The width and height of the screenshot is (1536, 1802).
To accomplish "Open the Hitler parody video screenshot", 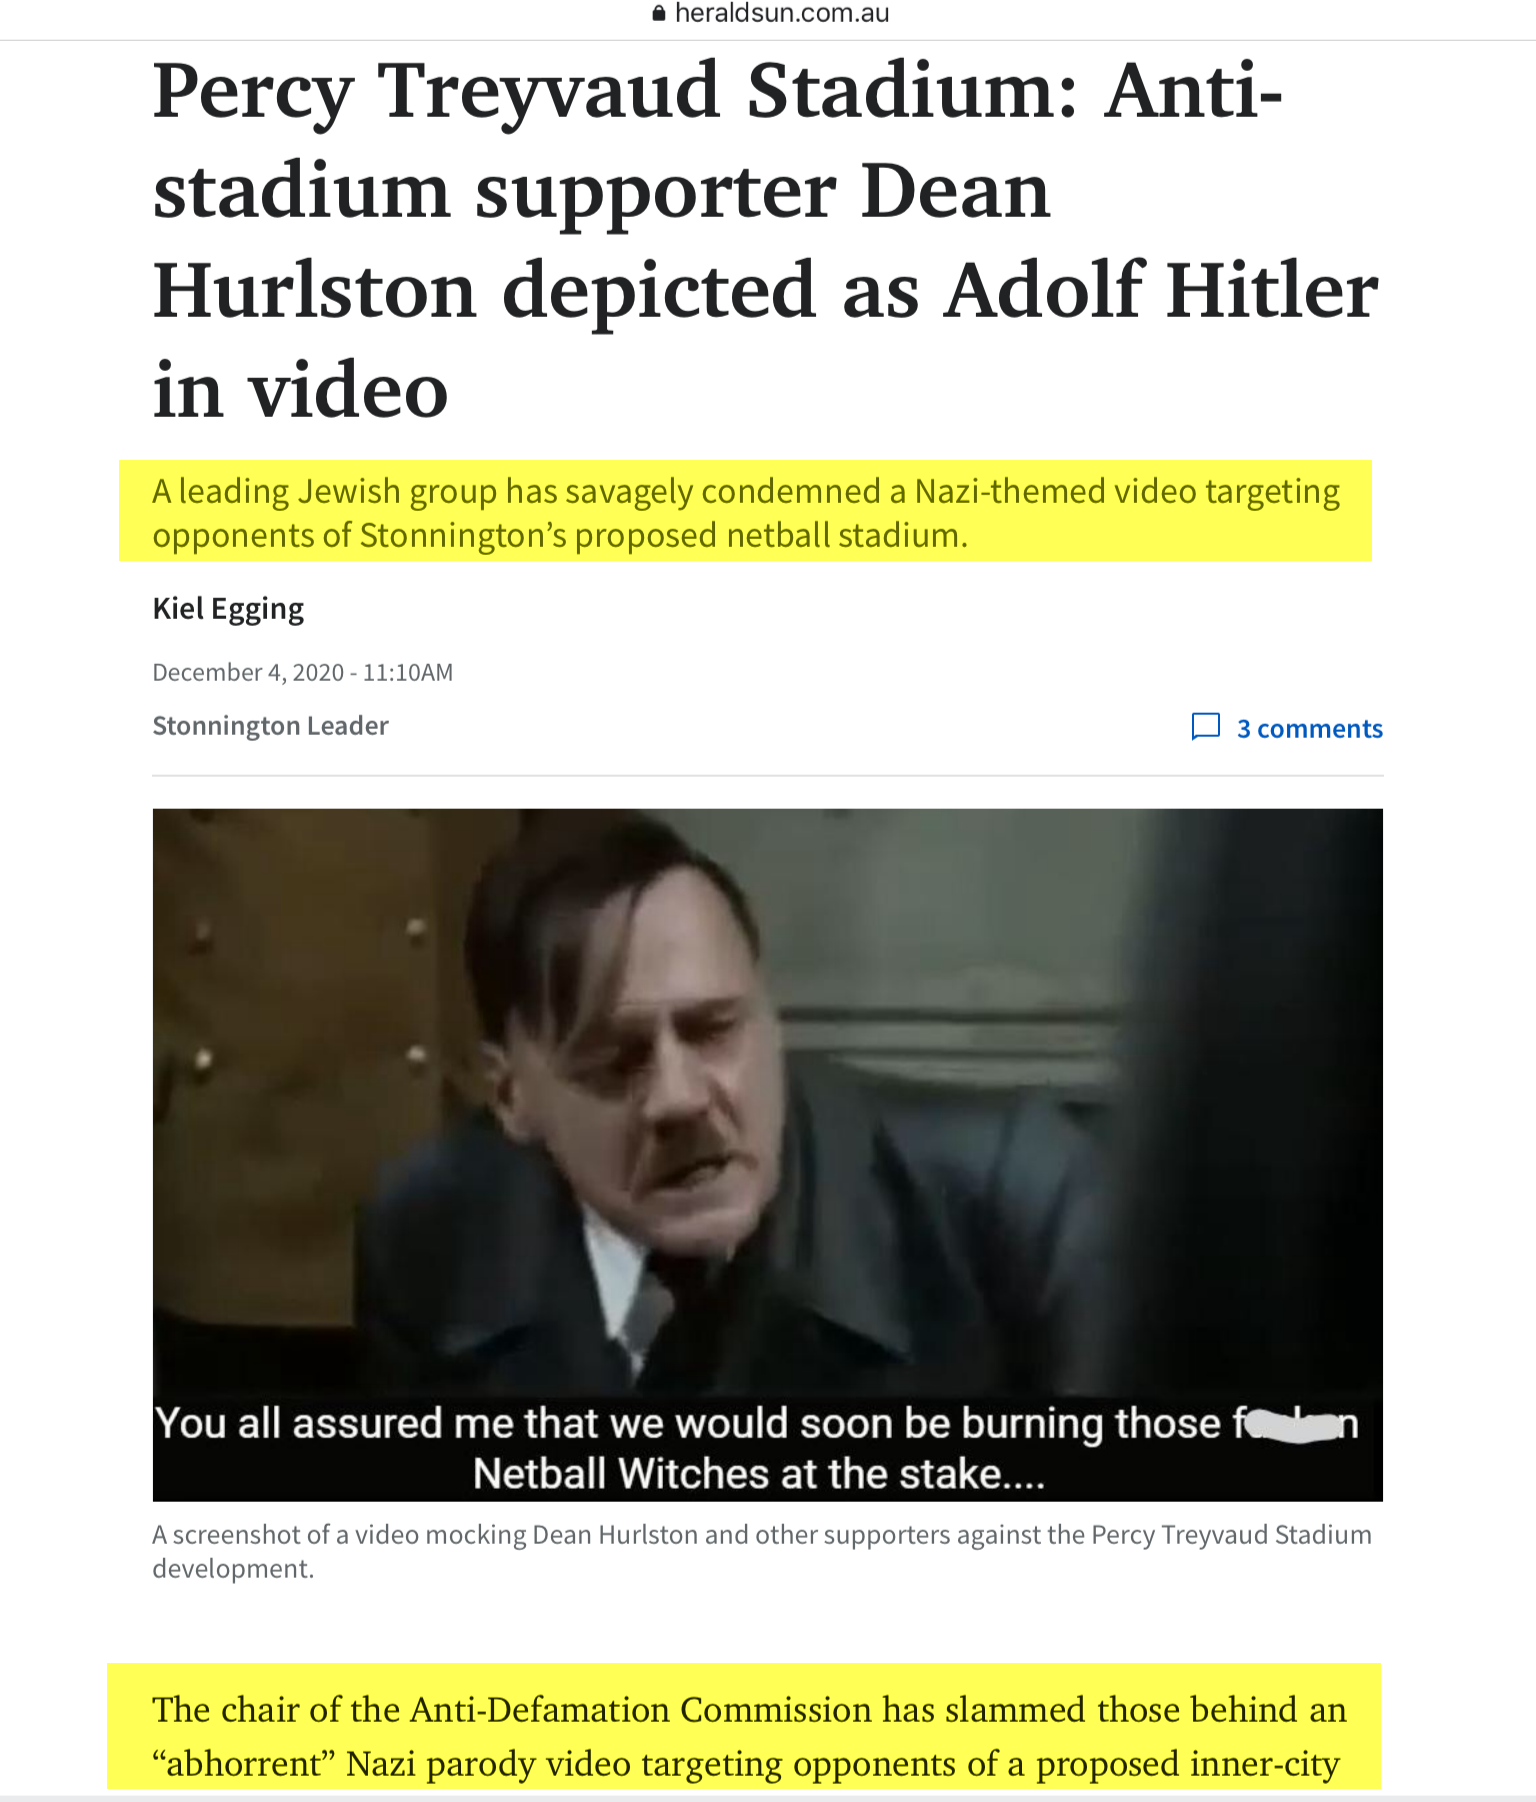I will pyautogui.click(x=767, y=1154).
